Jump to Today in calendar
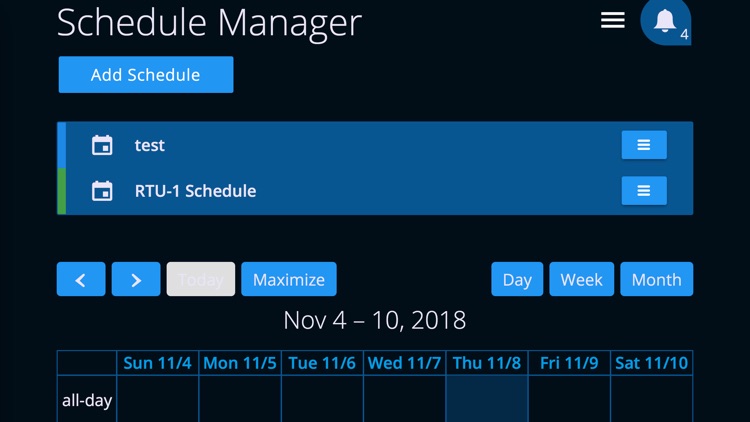Screen dimensions: 750x422 (x=201, y=280)
